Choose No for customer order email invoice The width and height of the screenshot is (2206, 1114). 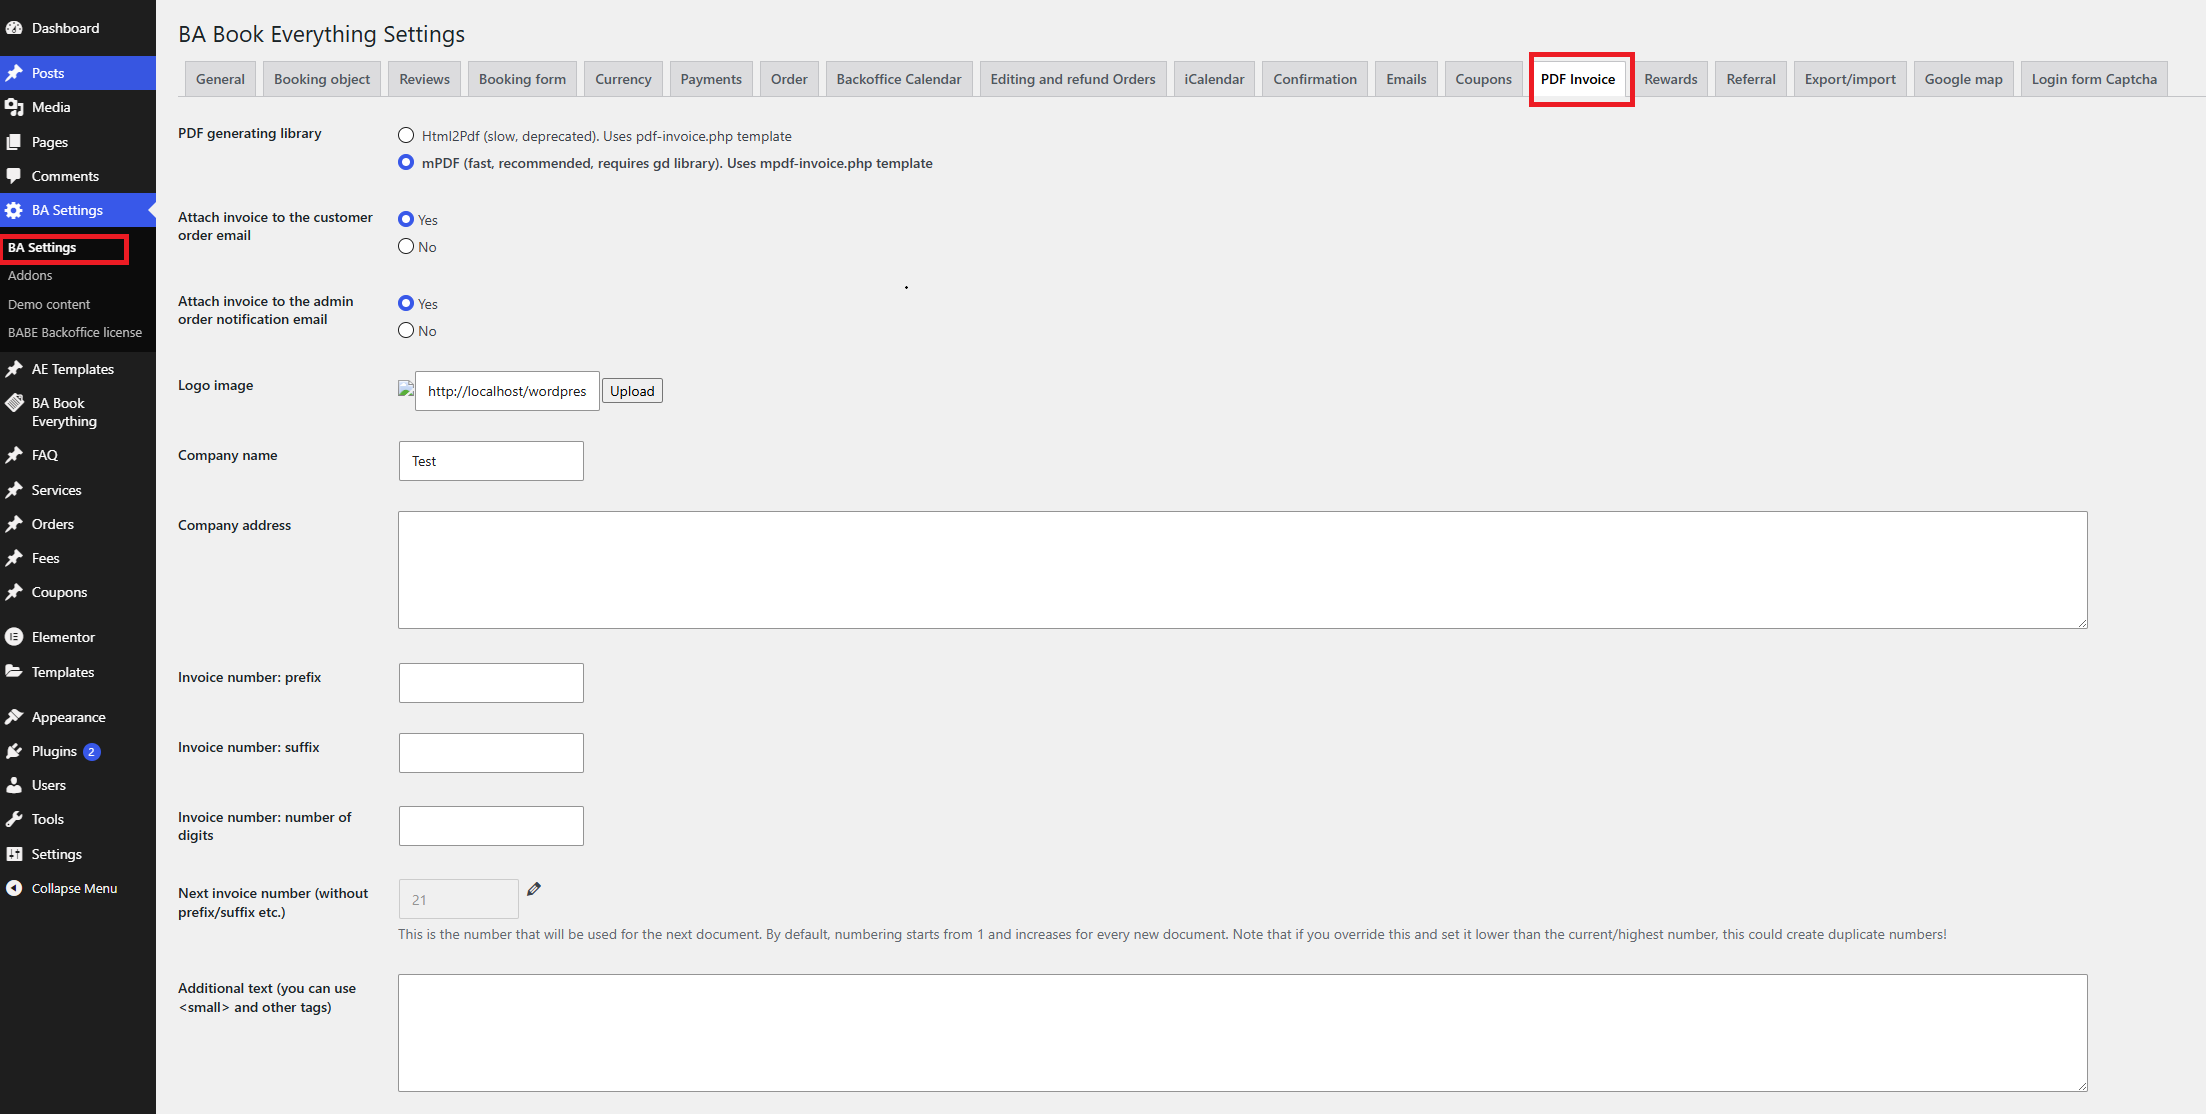tap(406, 246)
